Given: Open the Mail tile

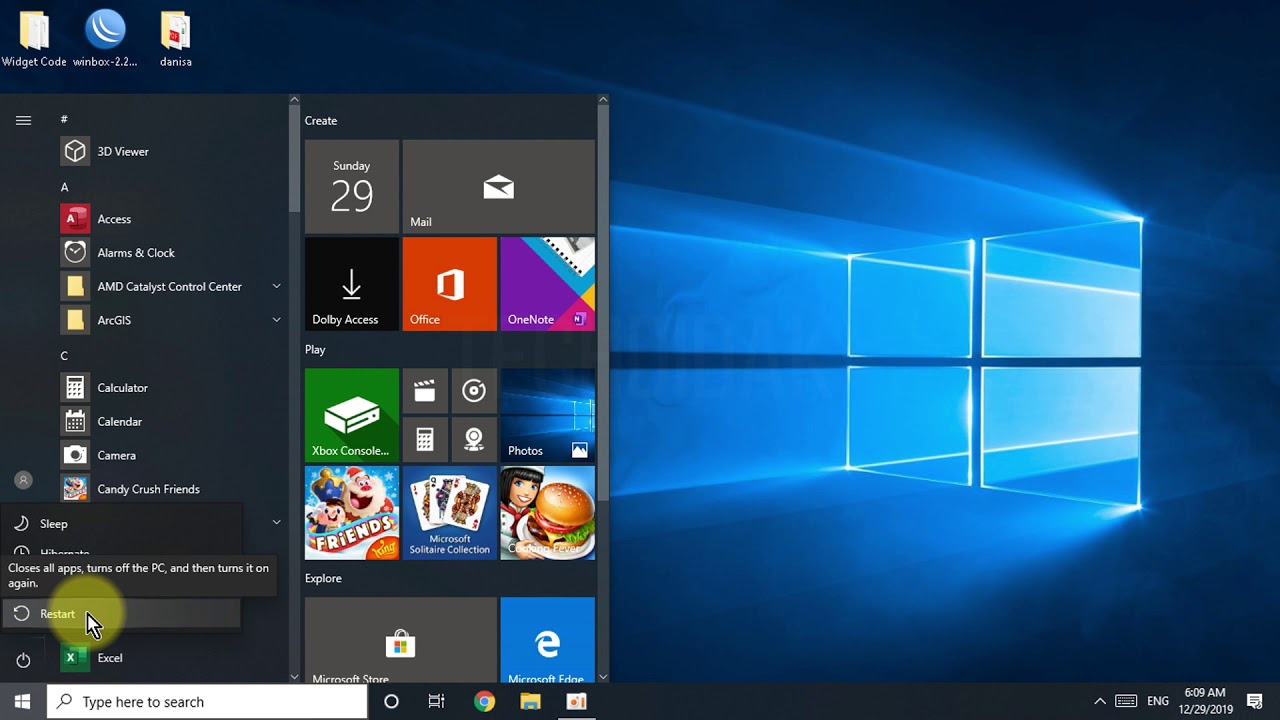Looking at the screenshot, I should 498,187.
